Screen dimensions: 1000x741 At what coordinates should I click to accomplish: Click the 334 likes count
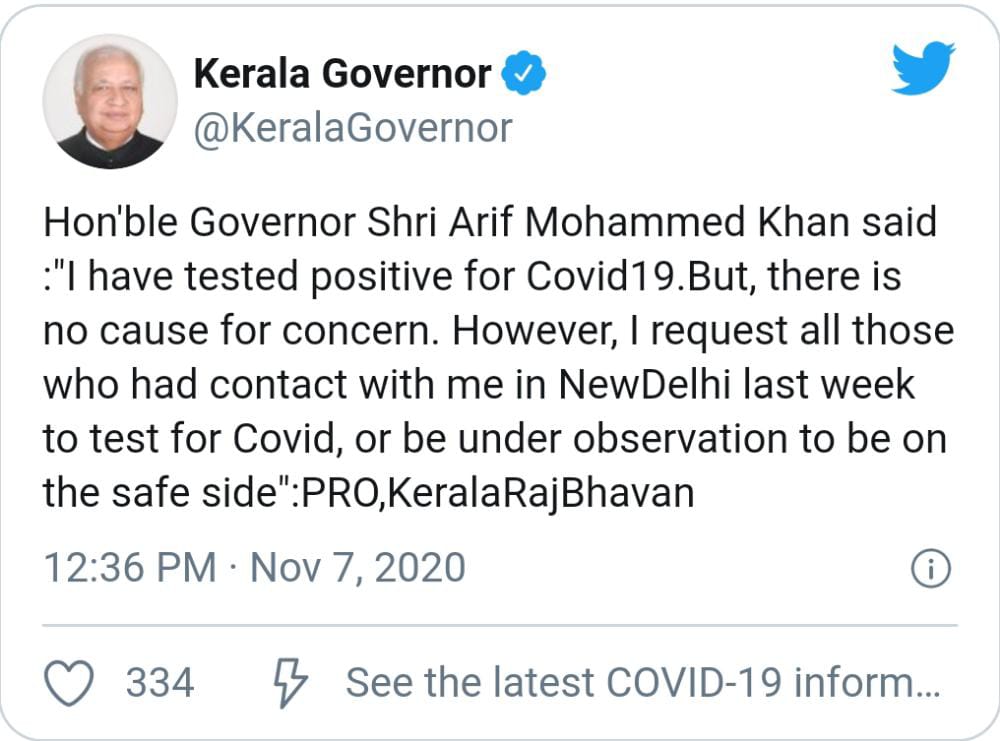160,683
